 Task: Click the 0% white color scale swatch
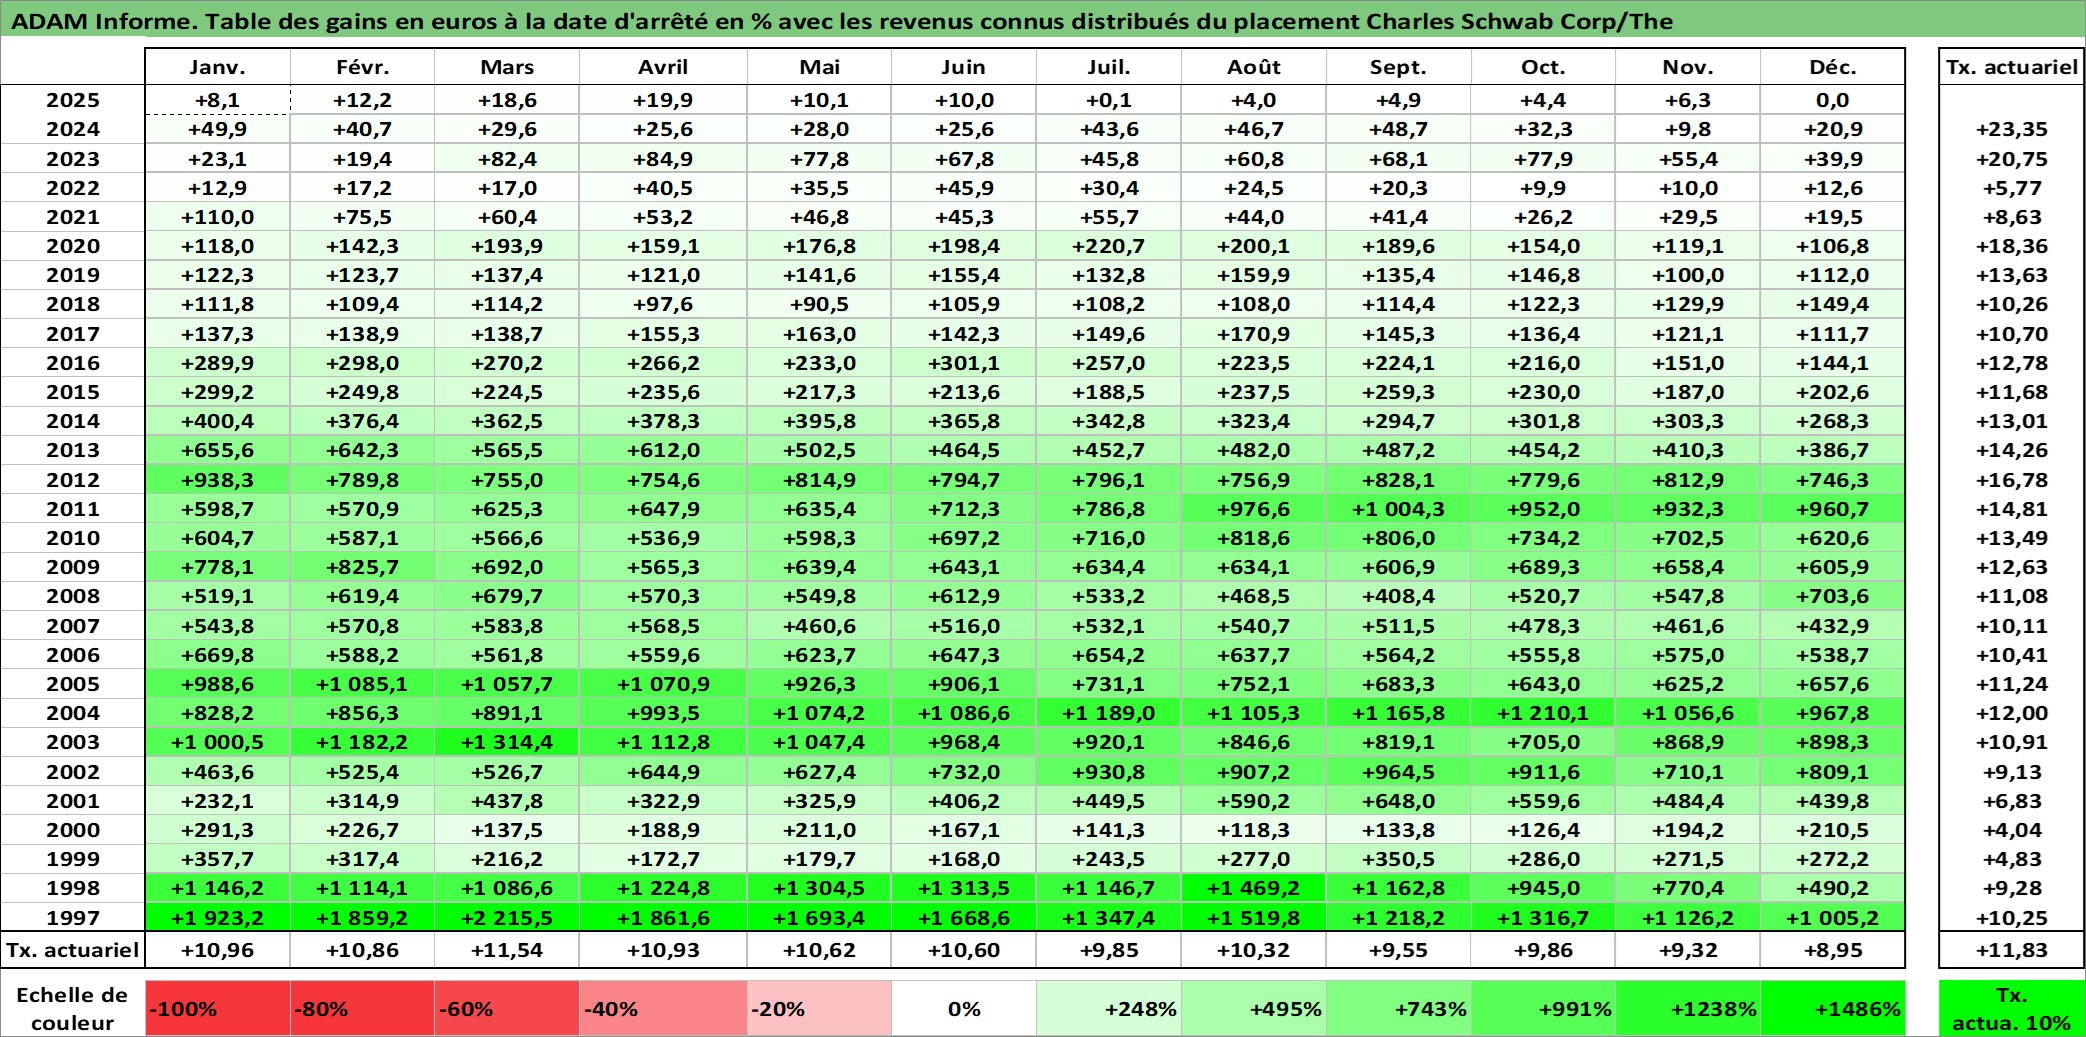point(963,1008)
